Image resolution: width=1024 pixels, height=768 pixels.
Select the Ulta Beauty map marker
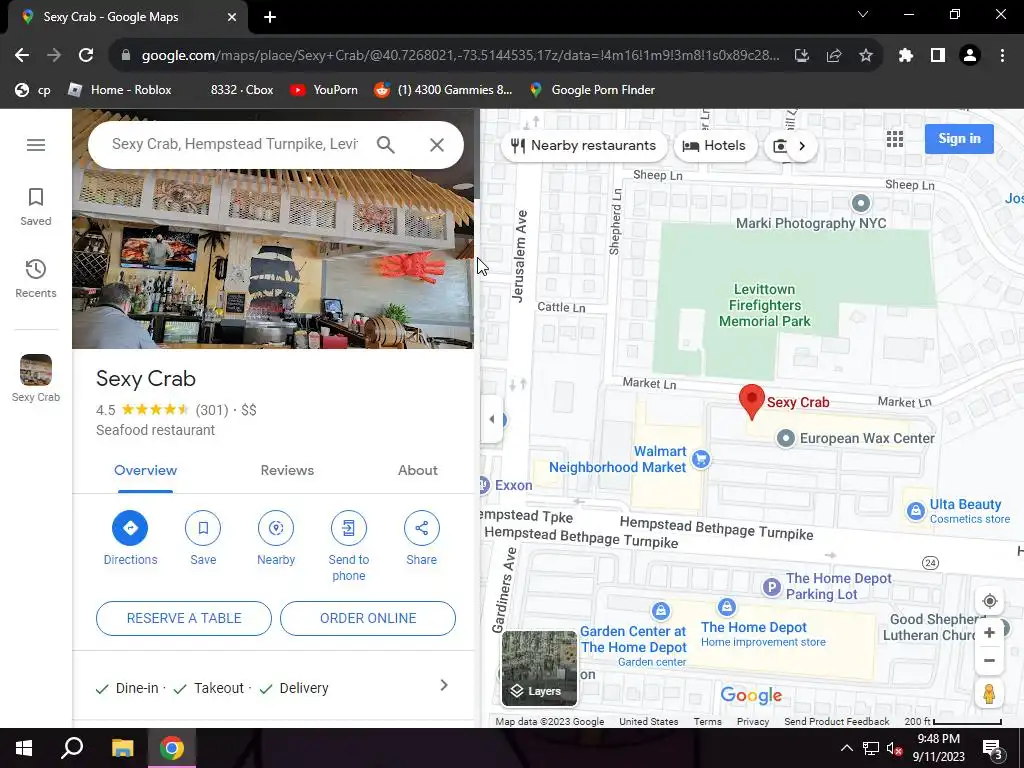916,511
